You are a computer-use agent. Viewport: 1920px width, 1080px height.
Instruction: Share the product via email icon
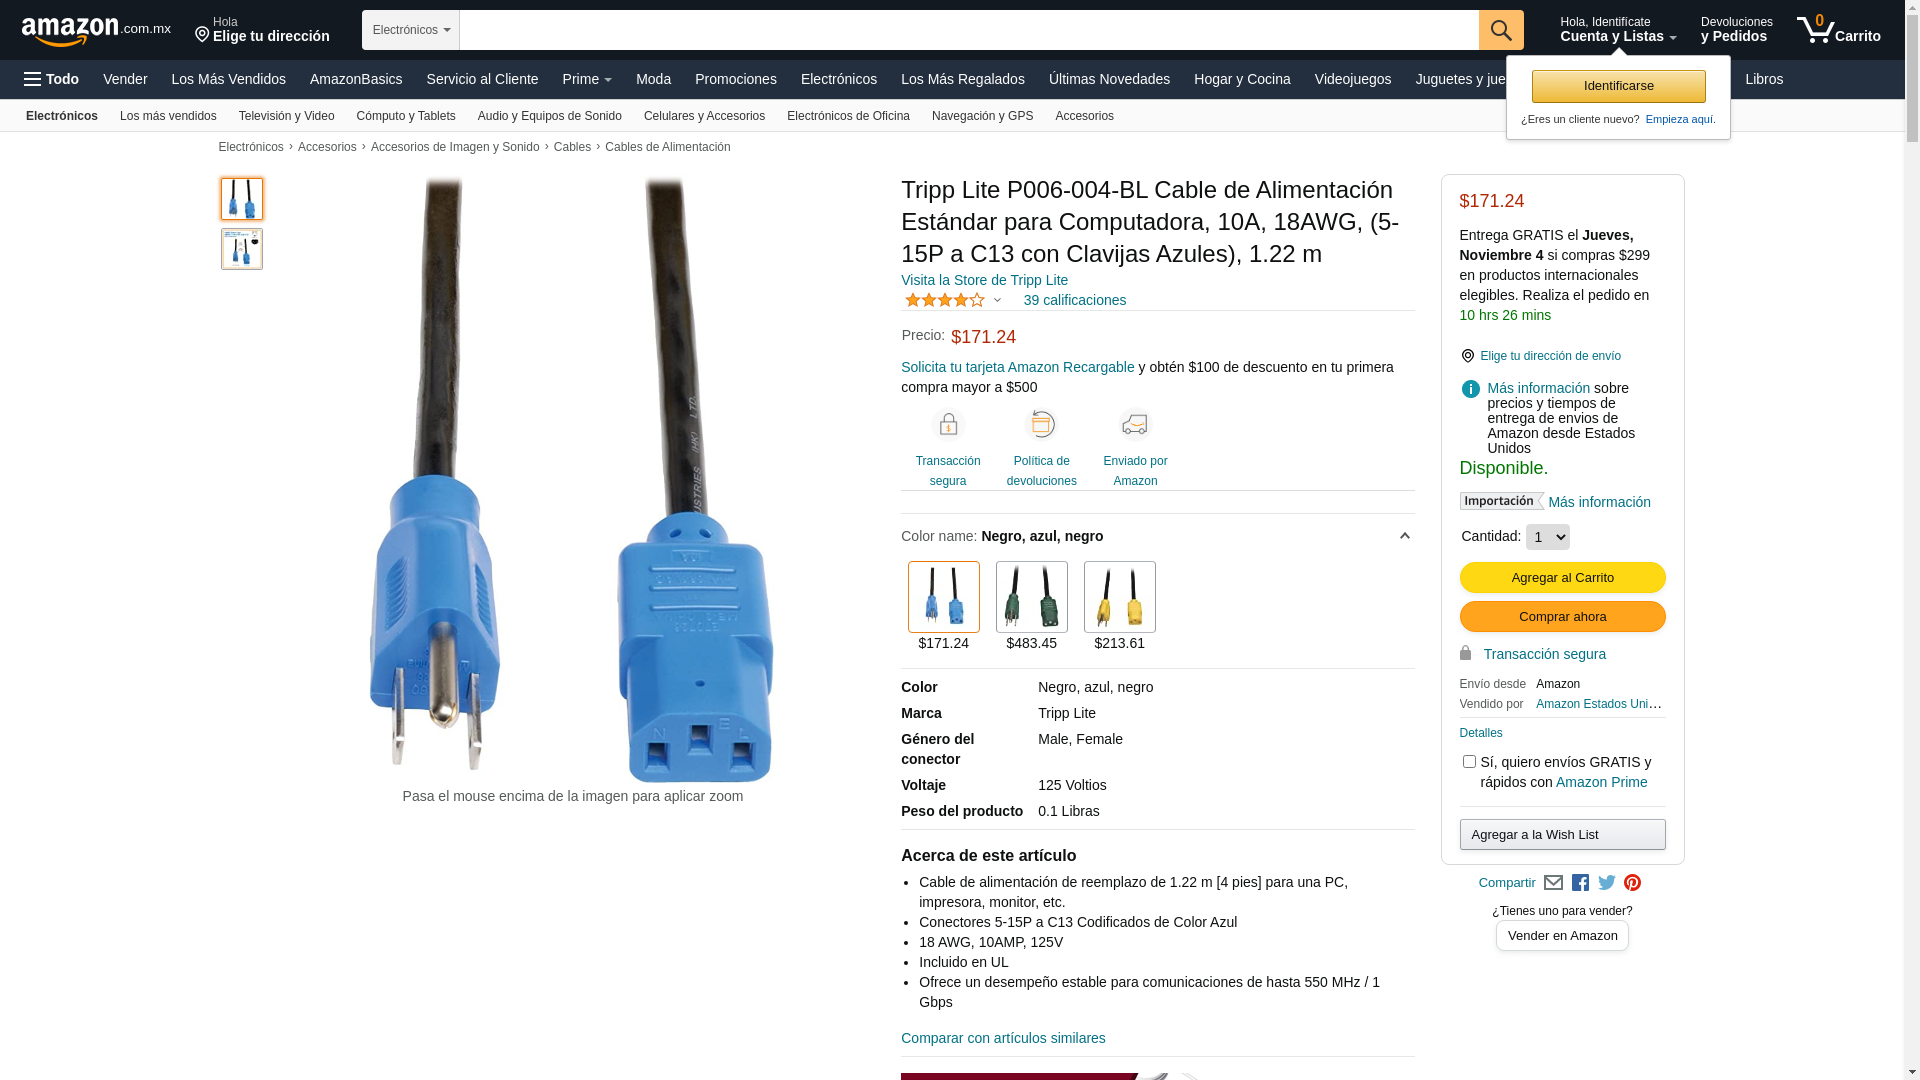coord(1553,883)
